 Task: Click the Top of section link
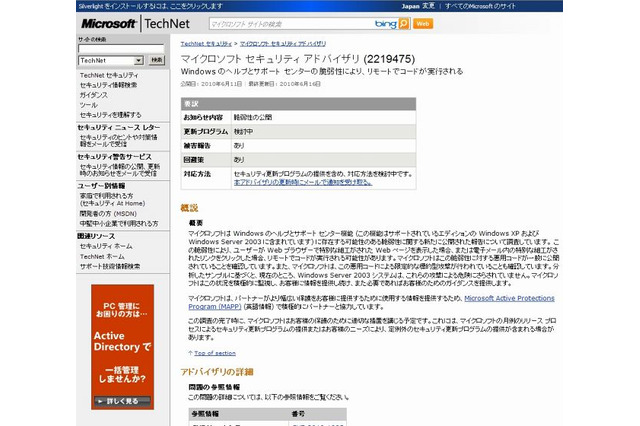click(215, 353)
